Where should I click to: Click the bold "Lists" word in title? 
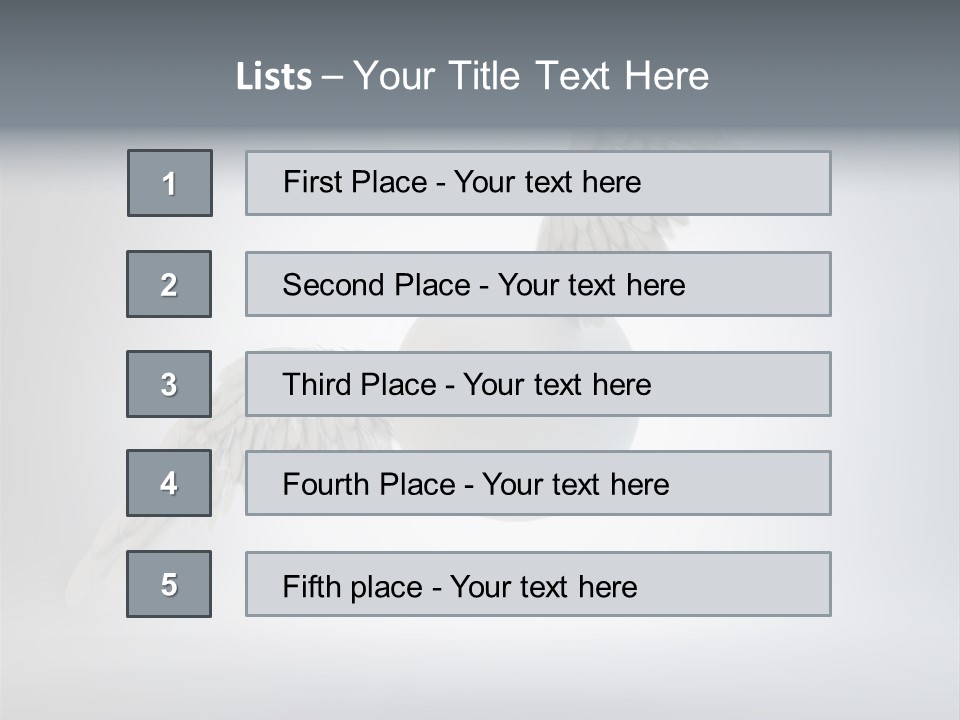tap(273, 77)
